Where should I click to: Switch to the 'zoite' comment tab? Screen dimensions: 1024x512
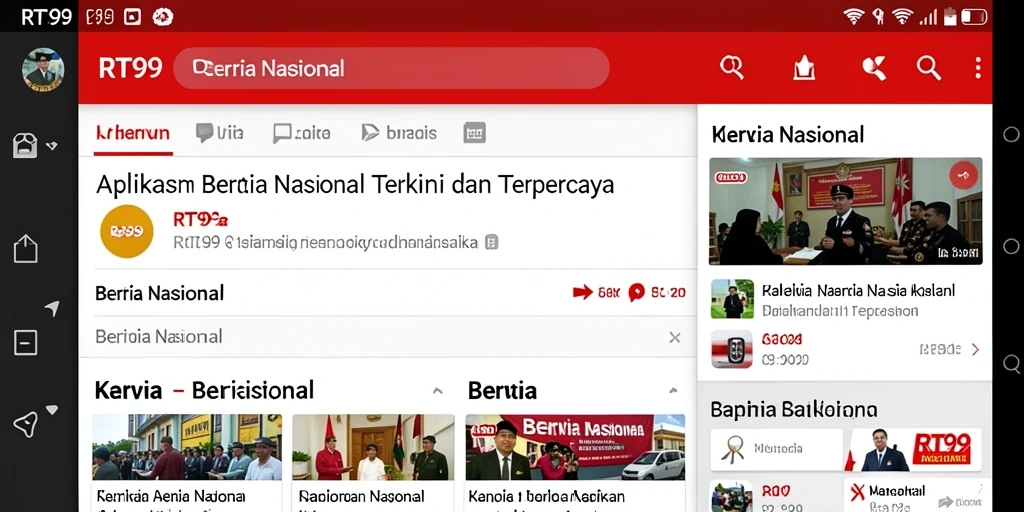301,133
